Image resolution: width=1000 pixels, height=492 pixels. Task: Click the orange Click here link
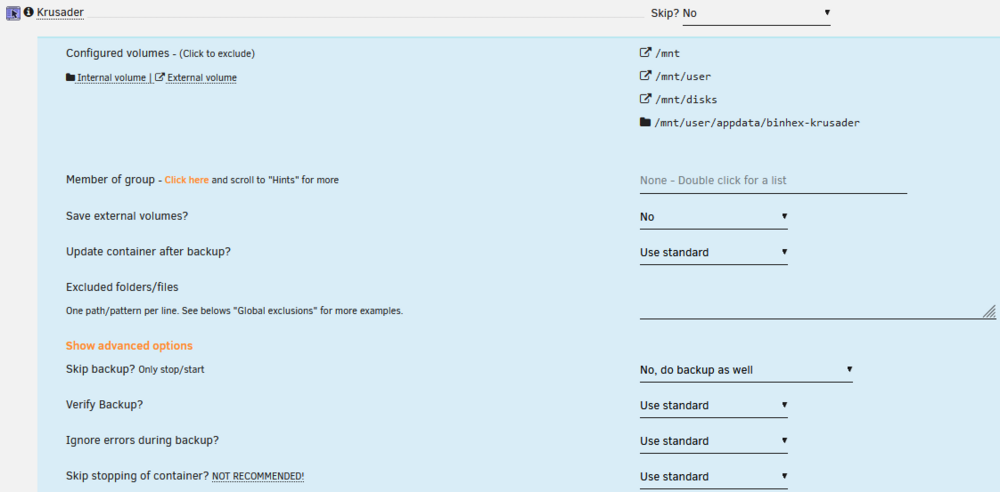coord(187,180)
